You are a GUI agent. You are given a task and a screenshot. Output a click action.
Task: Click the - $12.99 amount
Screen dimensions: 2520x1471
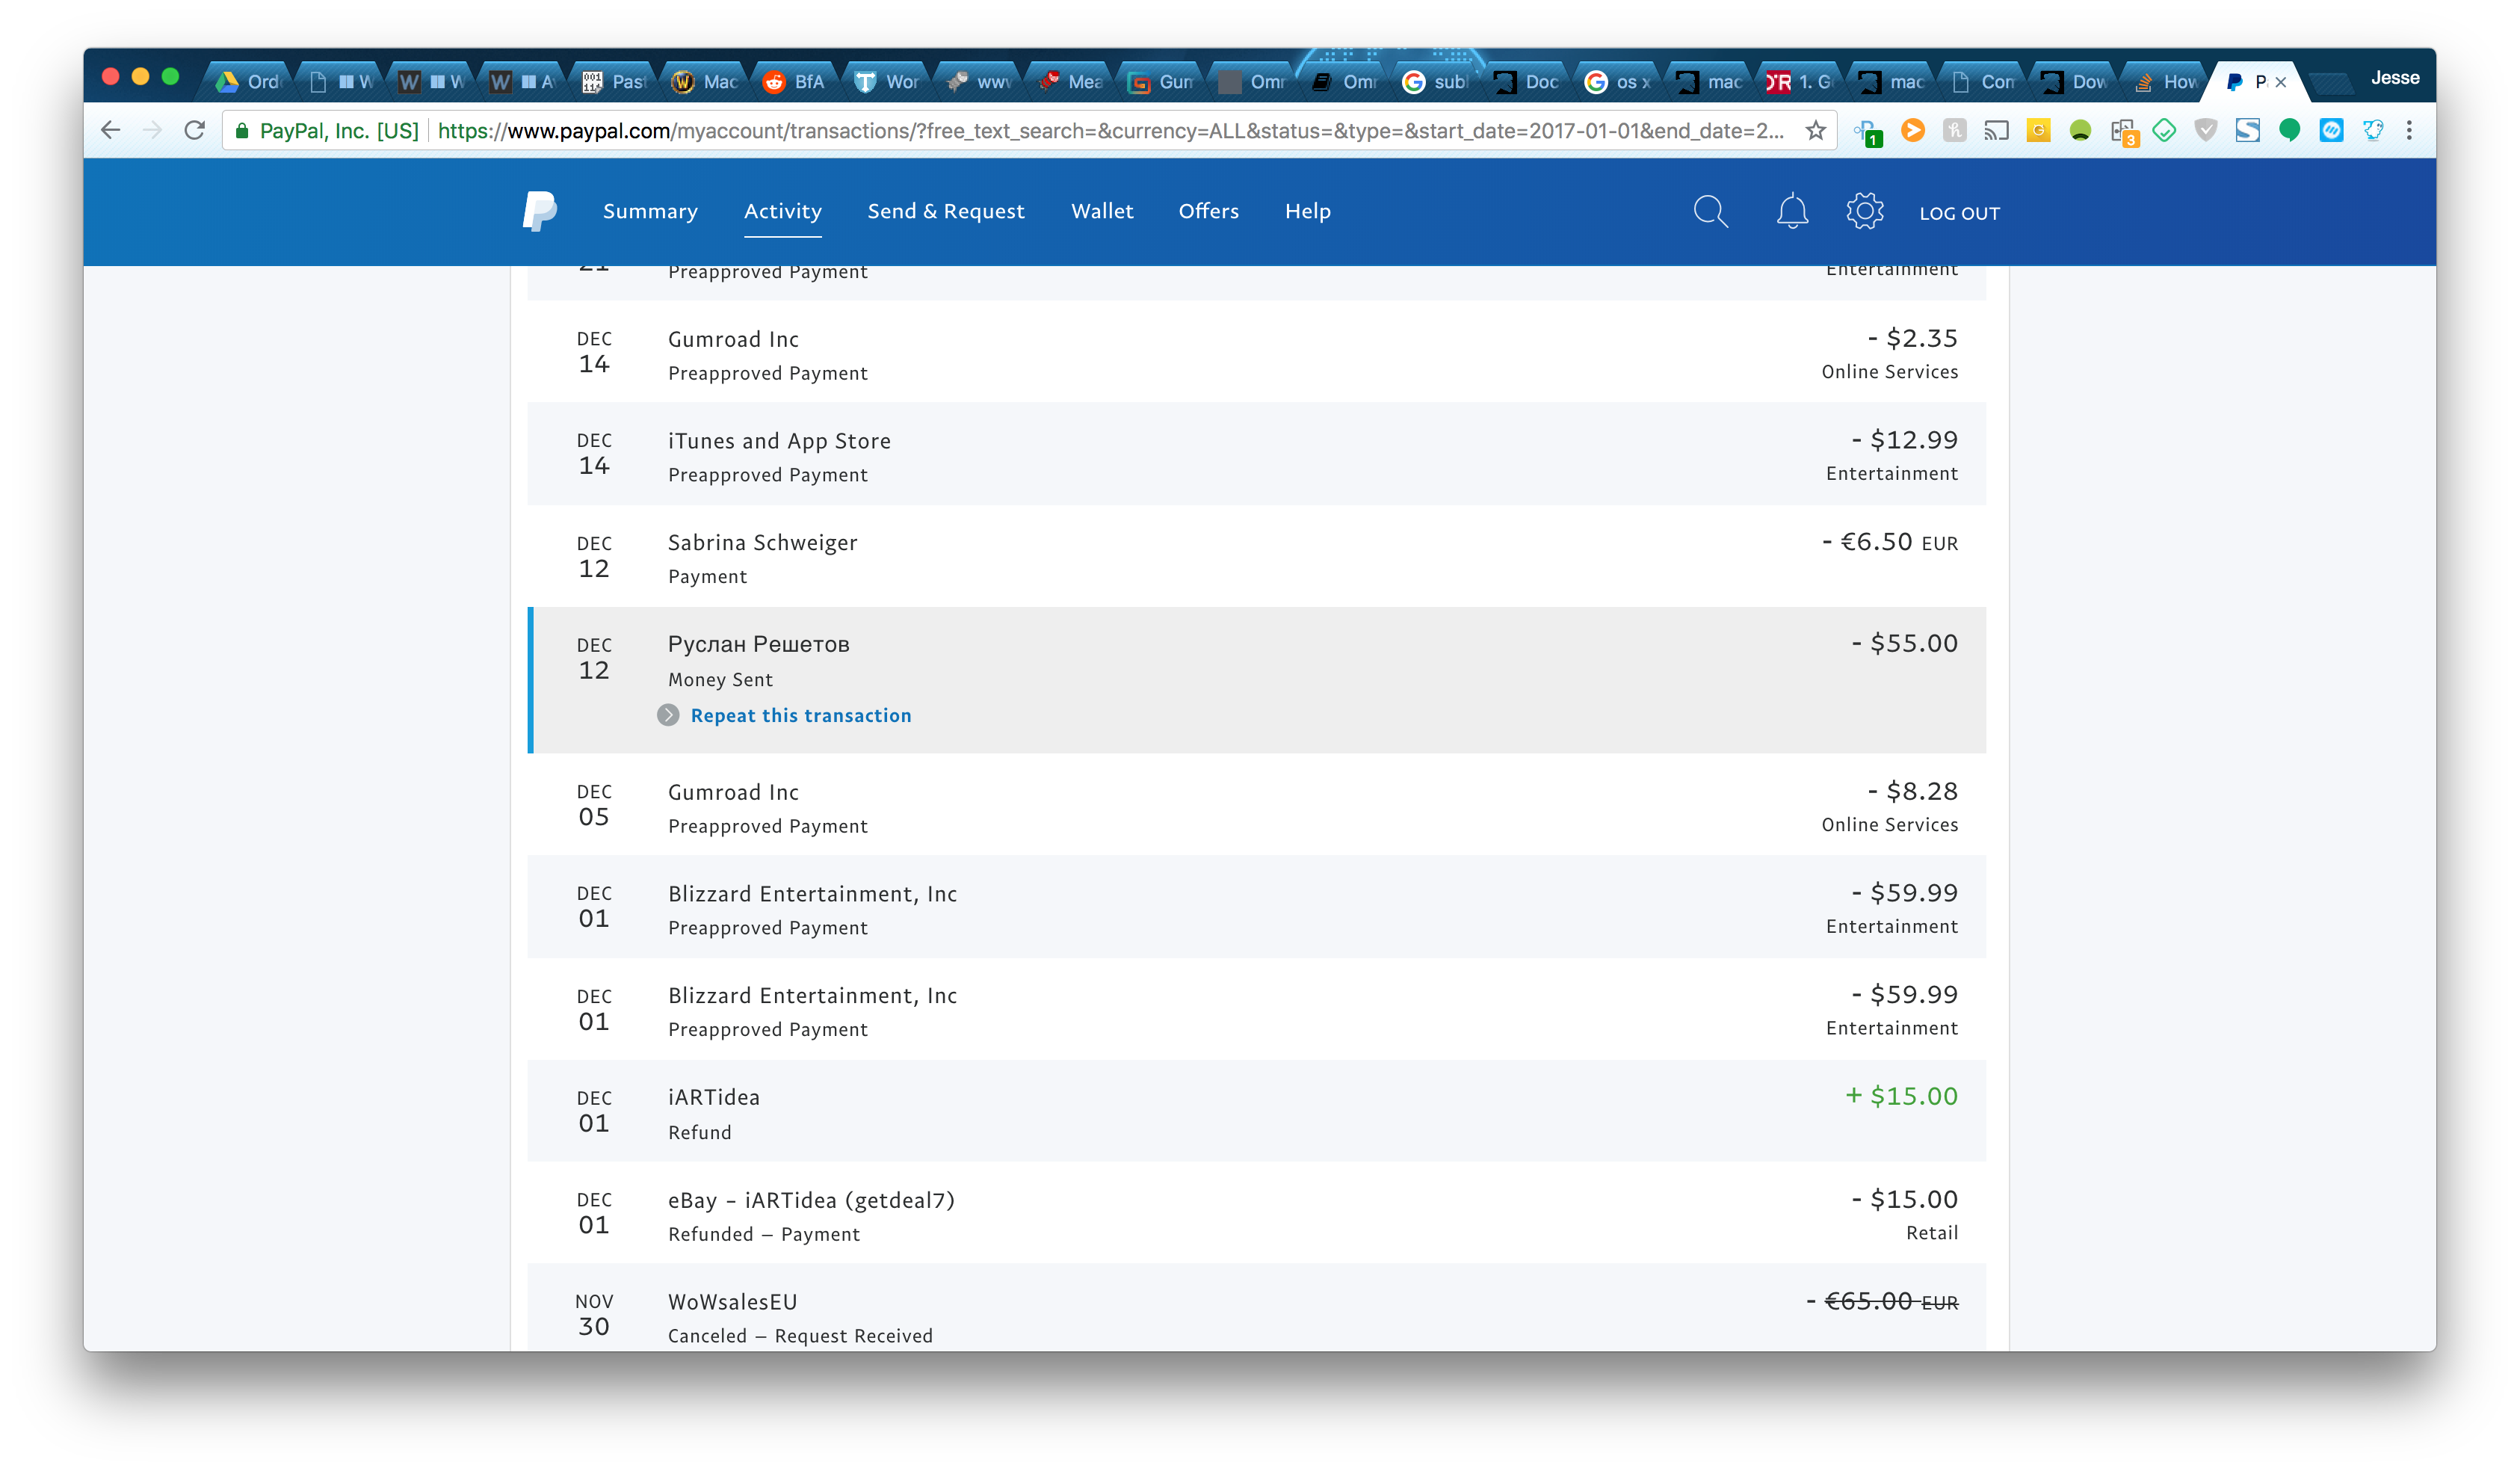pos(1904,440)
